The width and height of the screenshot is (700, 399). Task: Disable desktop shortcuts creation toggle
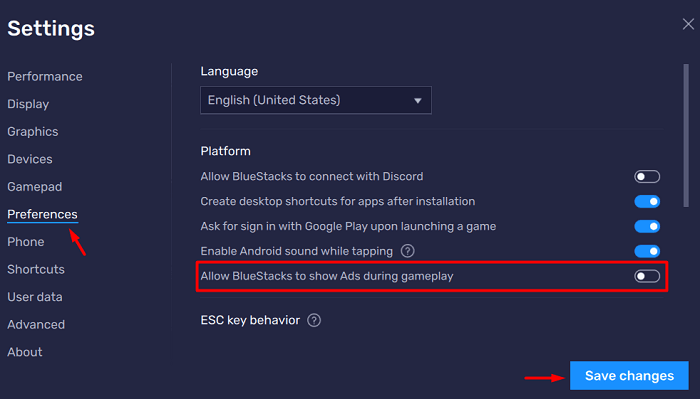point(647,201)
